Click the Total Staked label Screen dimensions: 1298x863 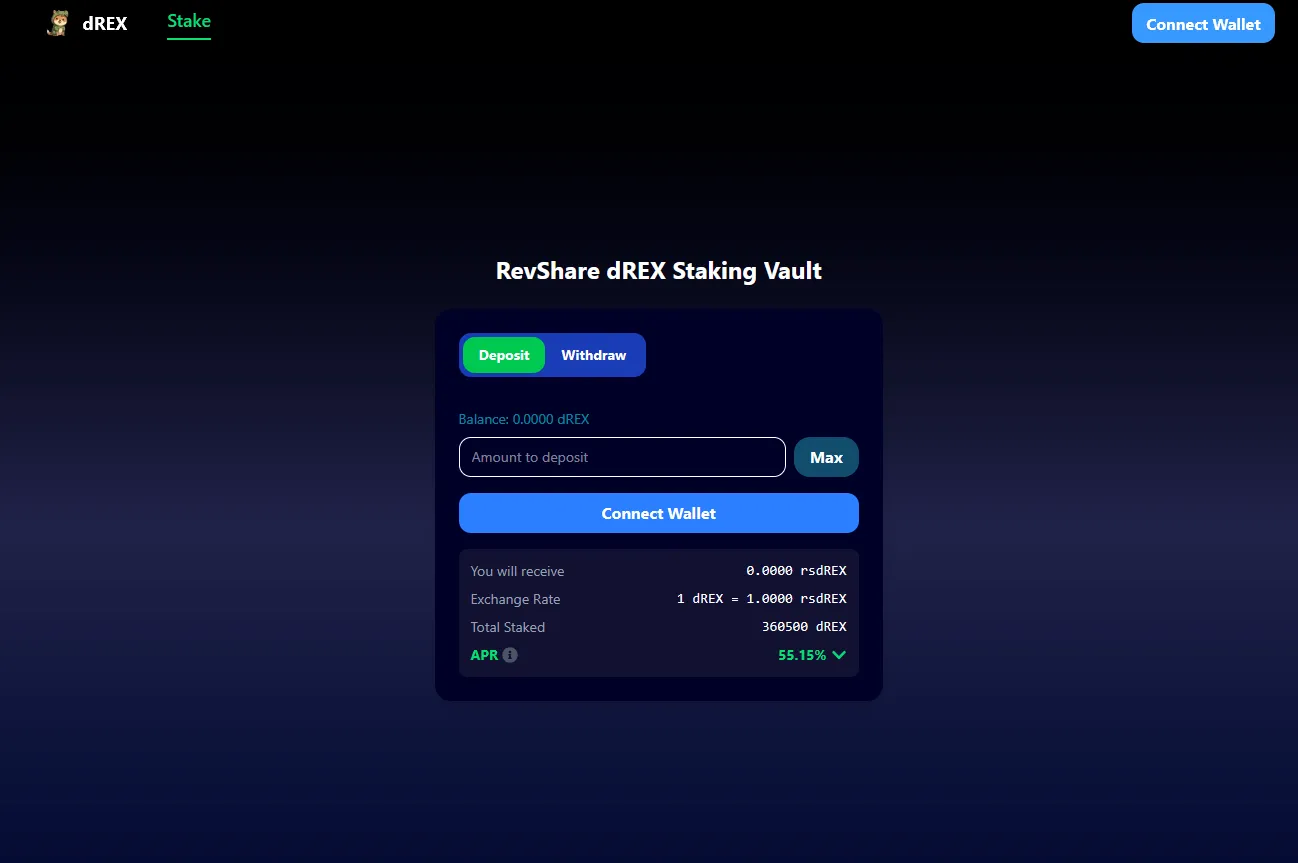pyautogui.click(x=508, y=627)
